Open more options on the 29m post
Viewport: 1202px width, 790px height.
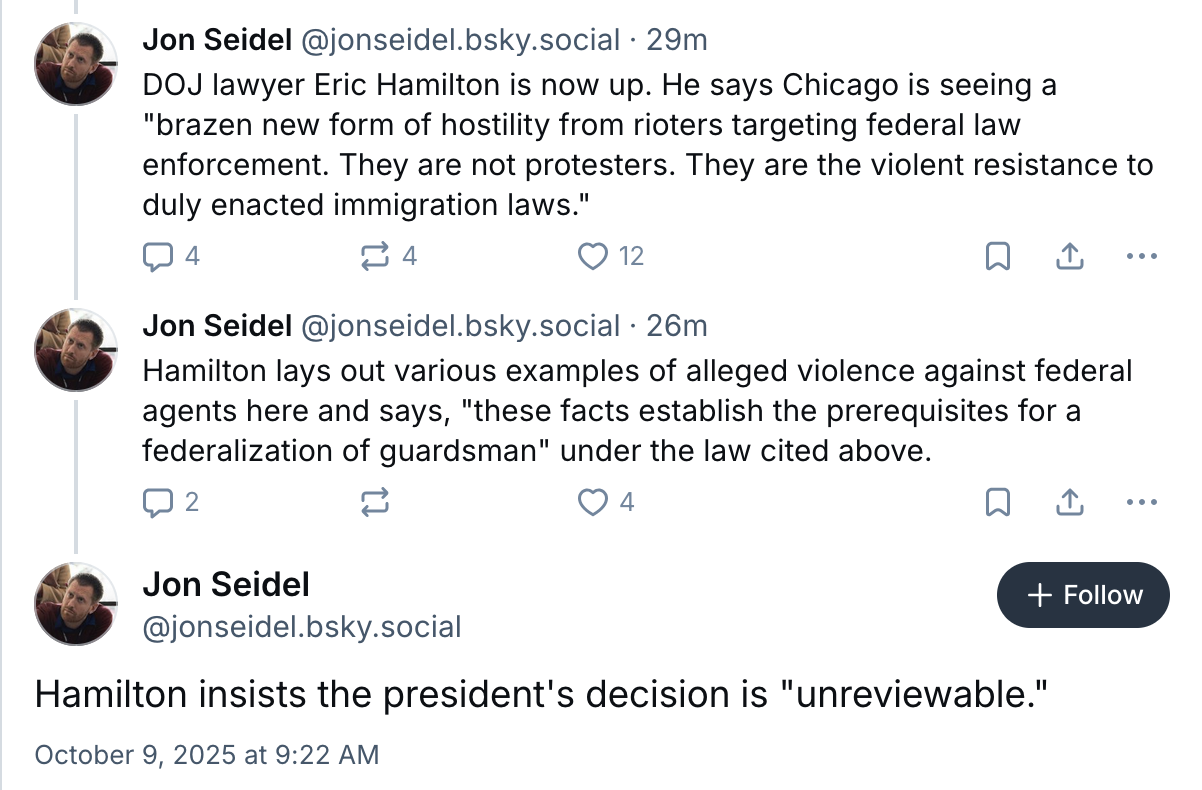pos(1140,257)
